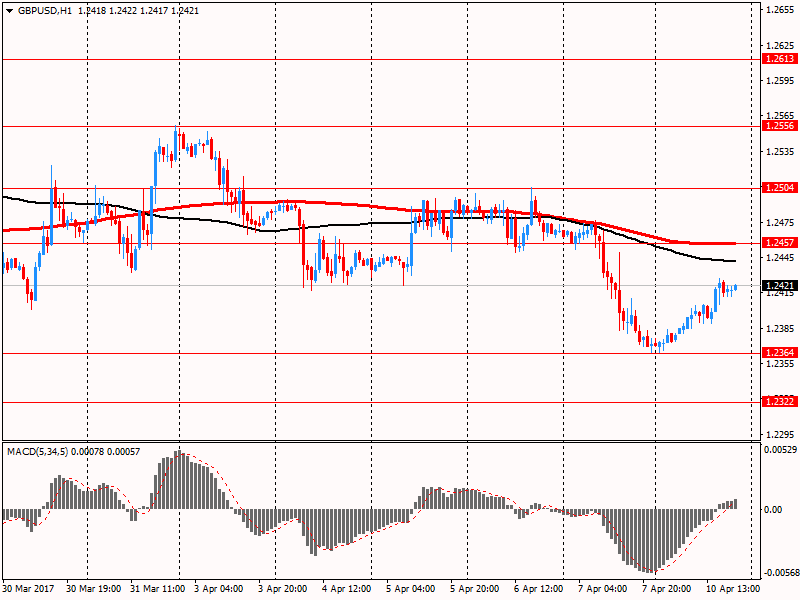Screen dimensions: 800x600
Task: Click the red 1.2457 level price label
Action: (x=779, y=243)
